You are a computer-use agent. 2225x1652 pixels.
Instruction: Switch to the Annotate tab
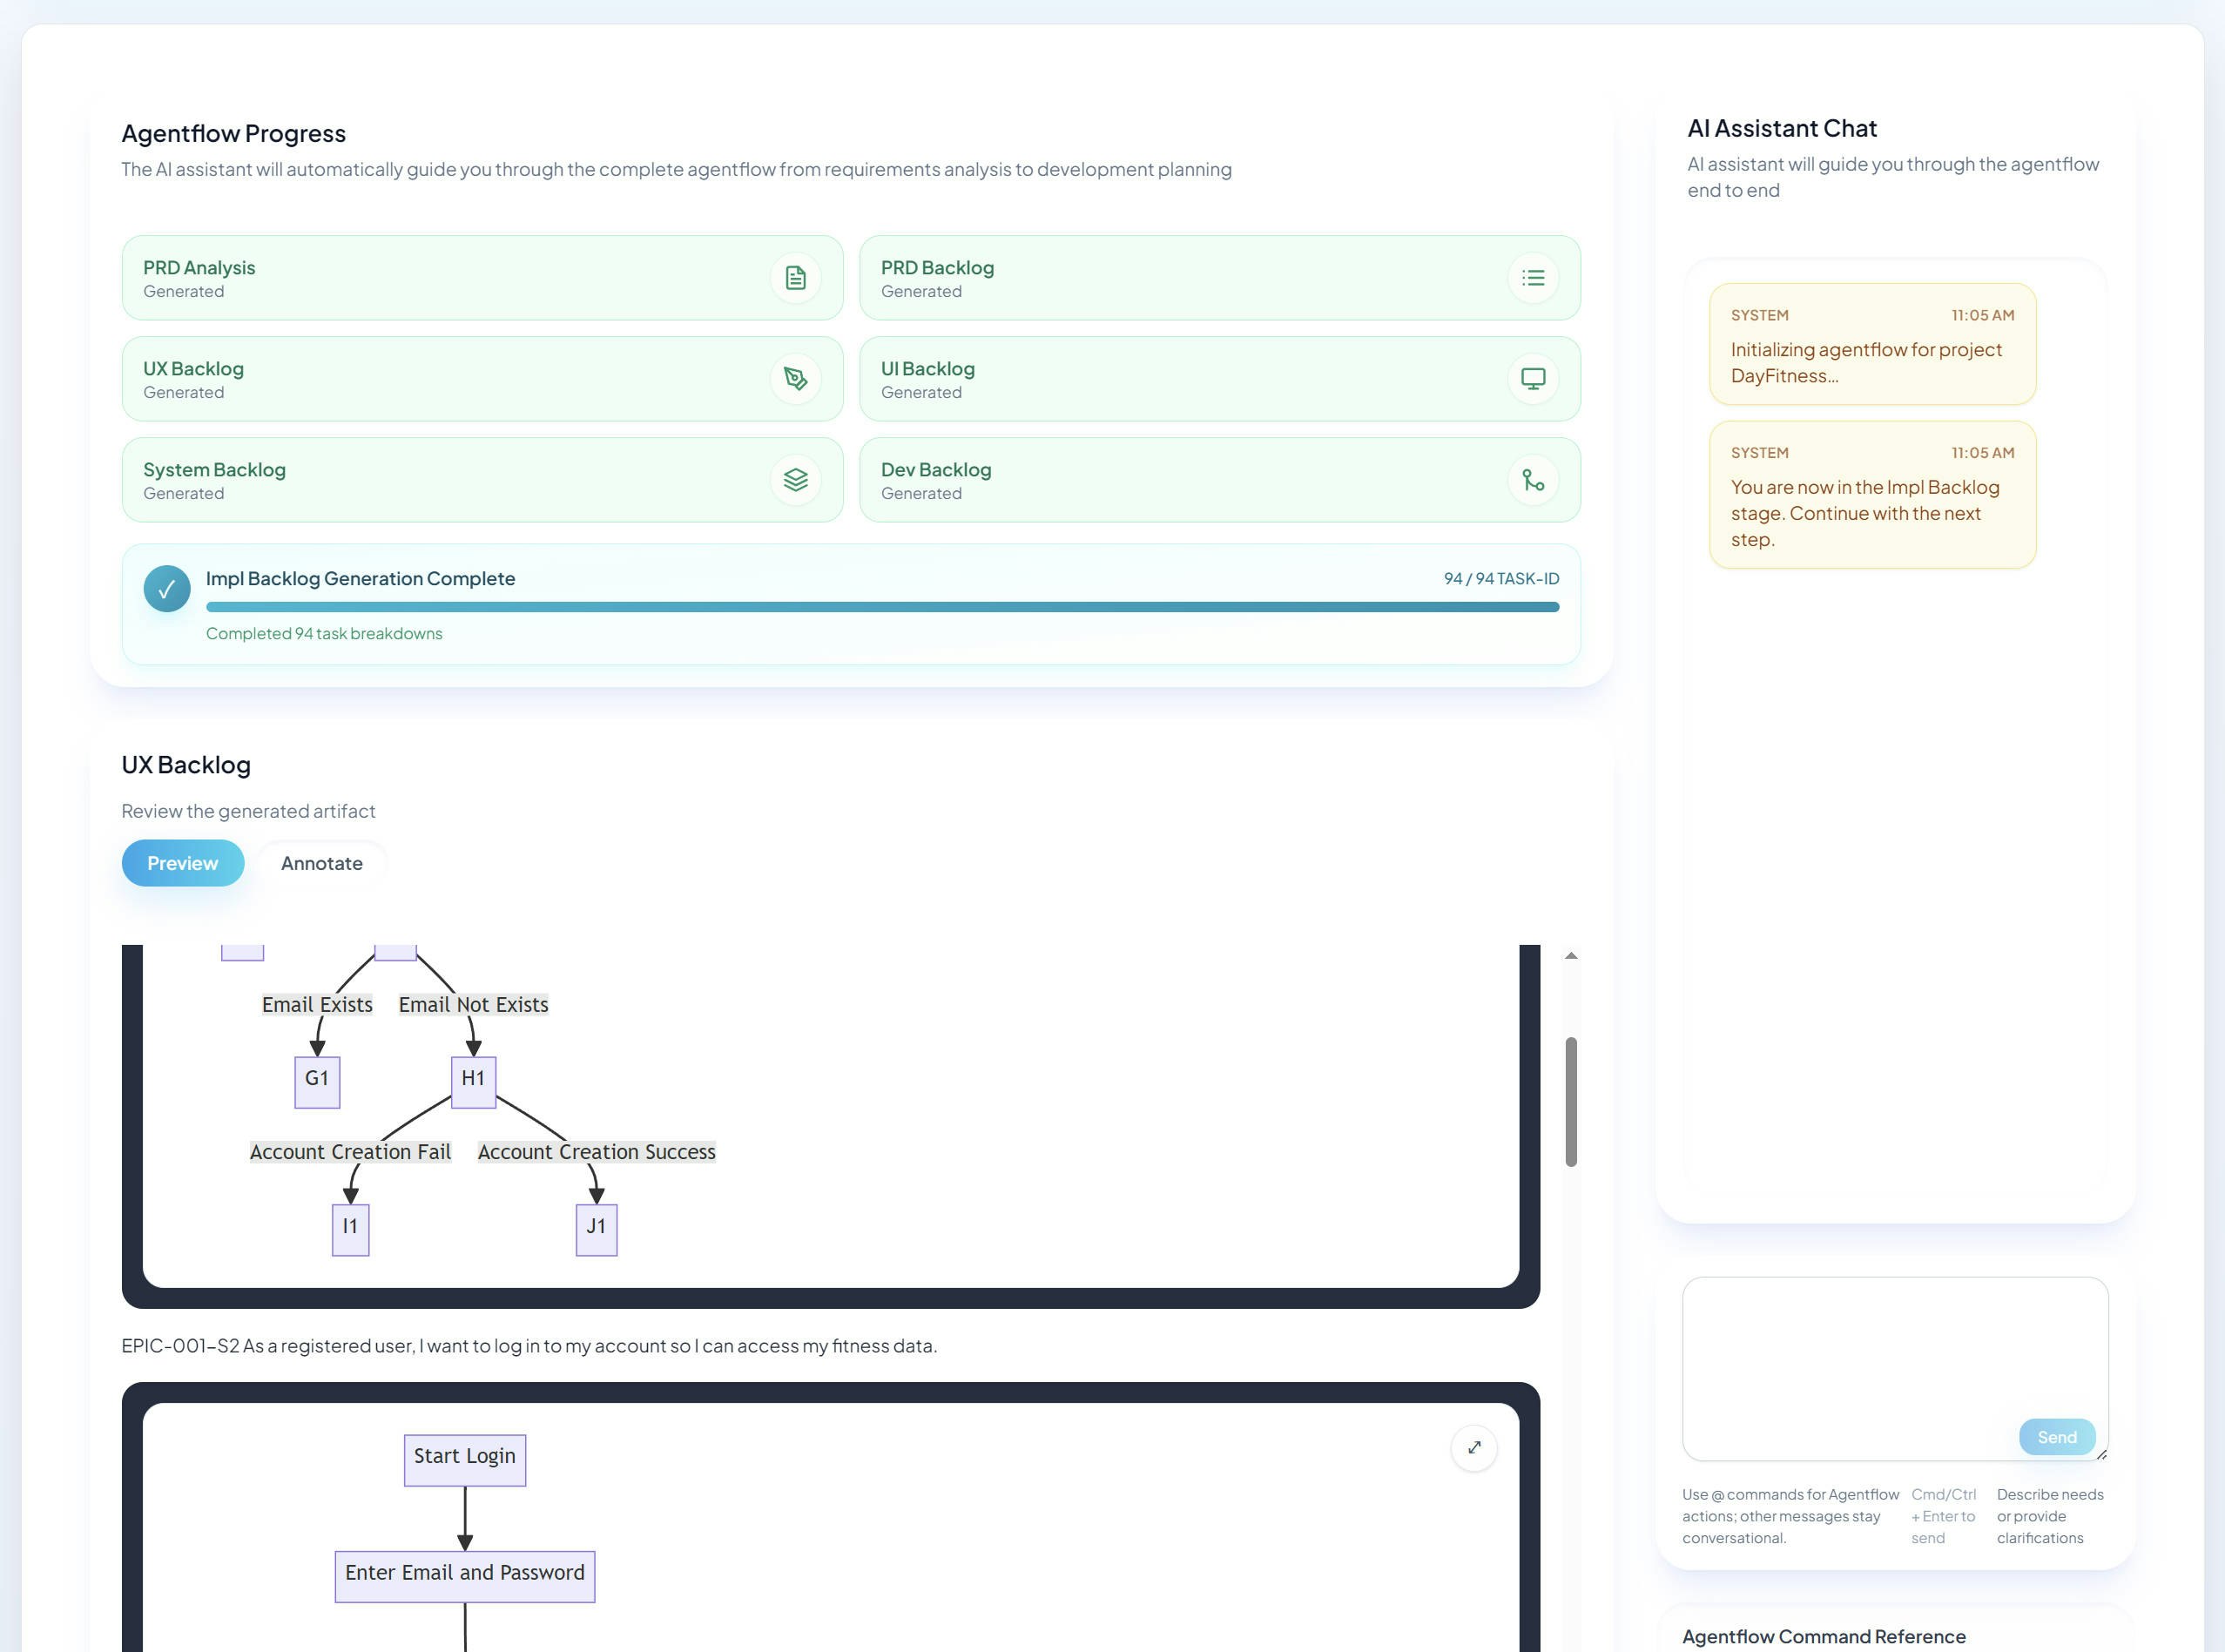pos(321,863)
